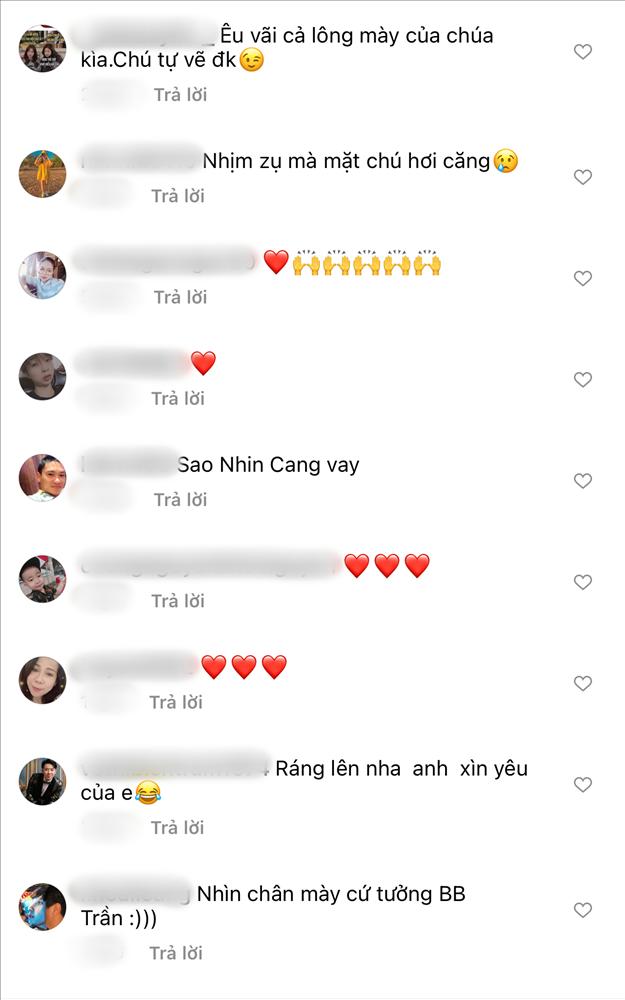
Task: Open blue-faced avatar of the BB Trần commenter
Action: coord(42,907)
